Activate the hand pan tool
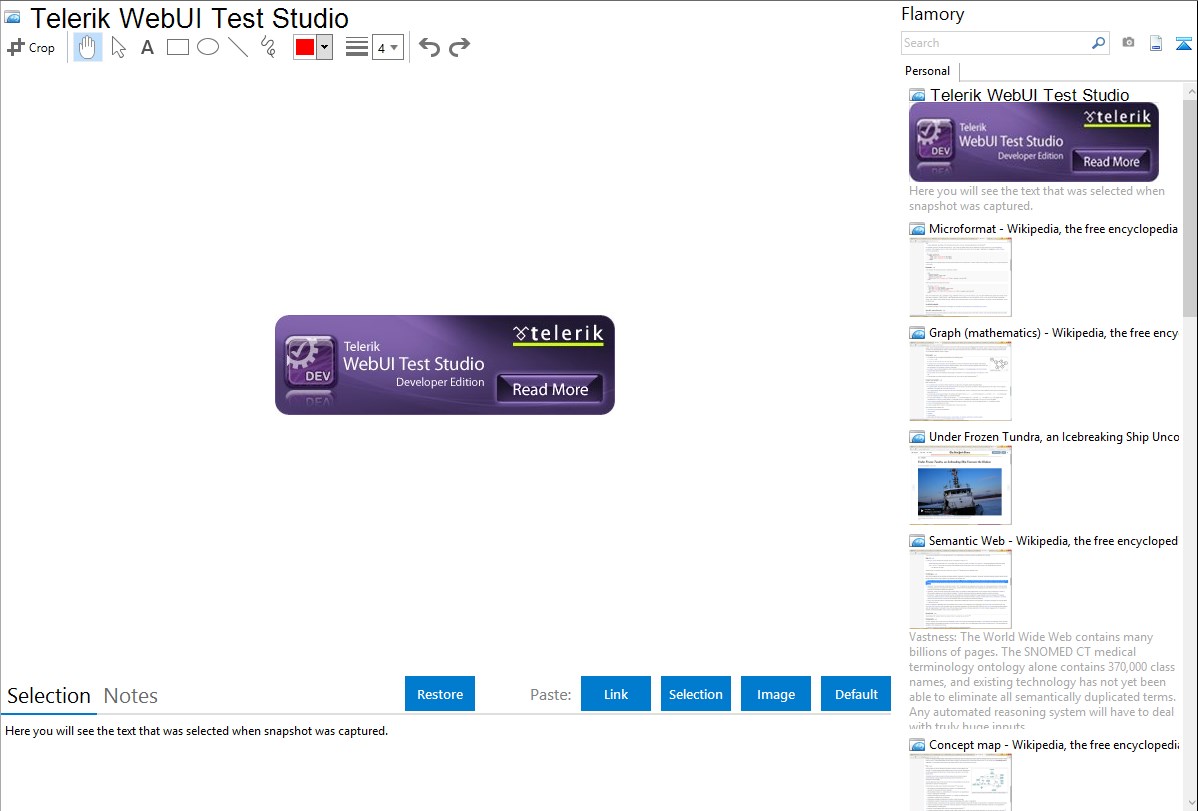 [x=87, y=47]
